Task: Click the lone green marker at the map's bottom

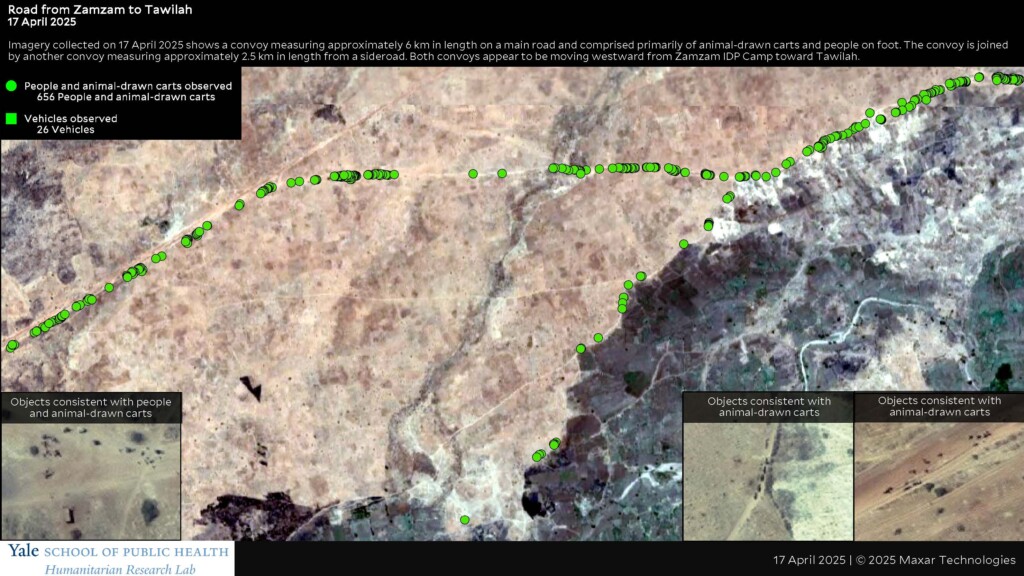Action: click(464, 520)
